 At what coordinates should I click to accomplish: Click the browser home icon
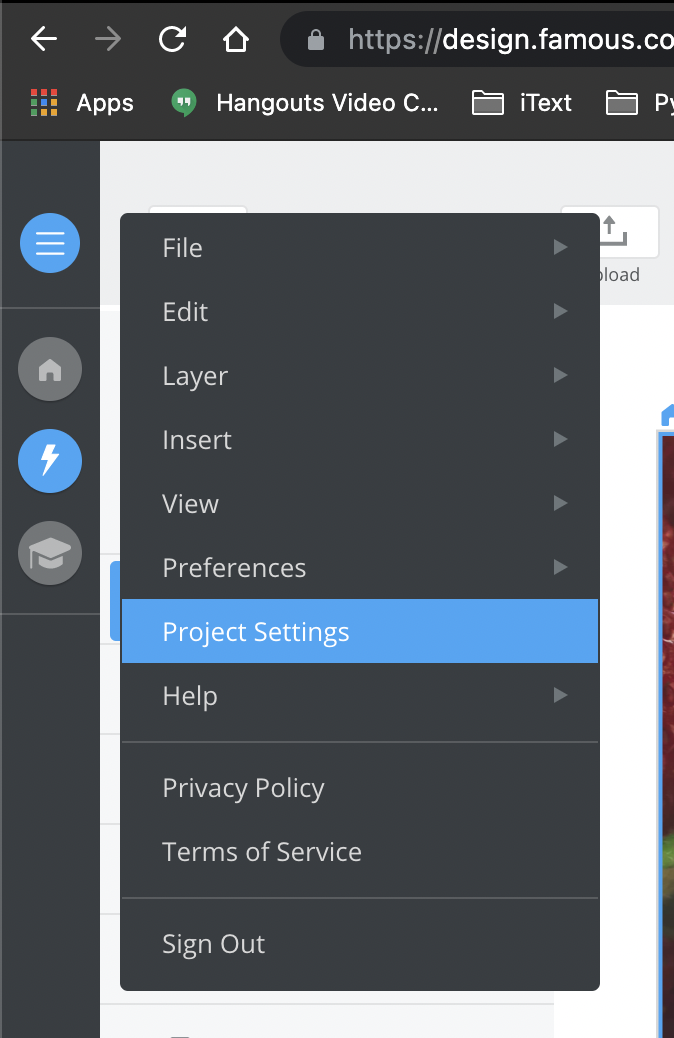point(236,40)
